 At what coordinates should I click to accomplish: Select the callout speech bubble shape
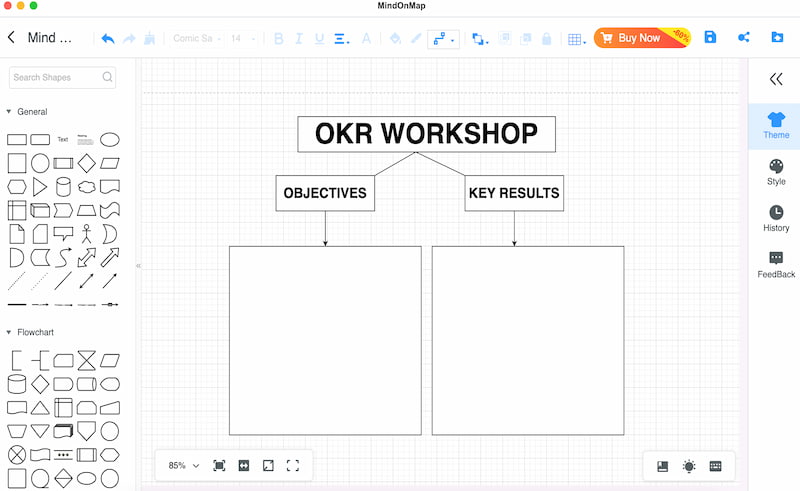(63, 234)
